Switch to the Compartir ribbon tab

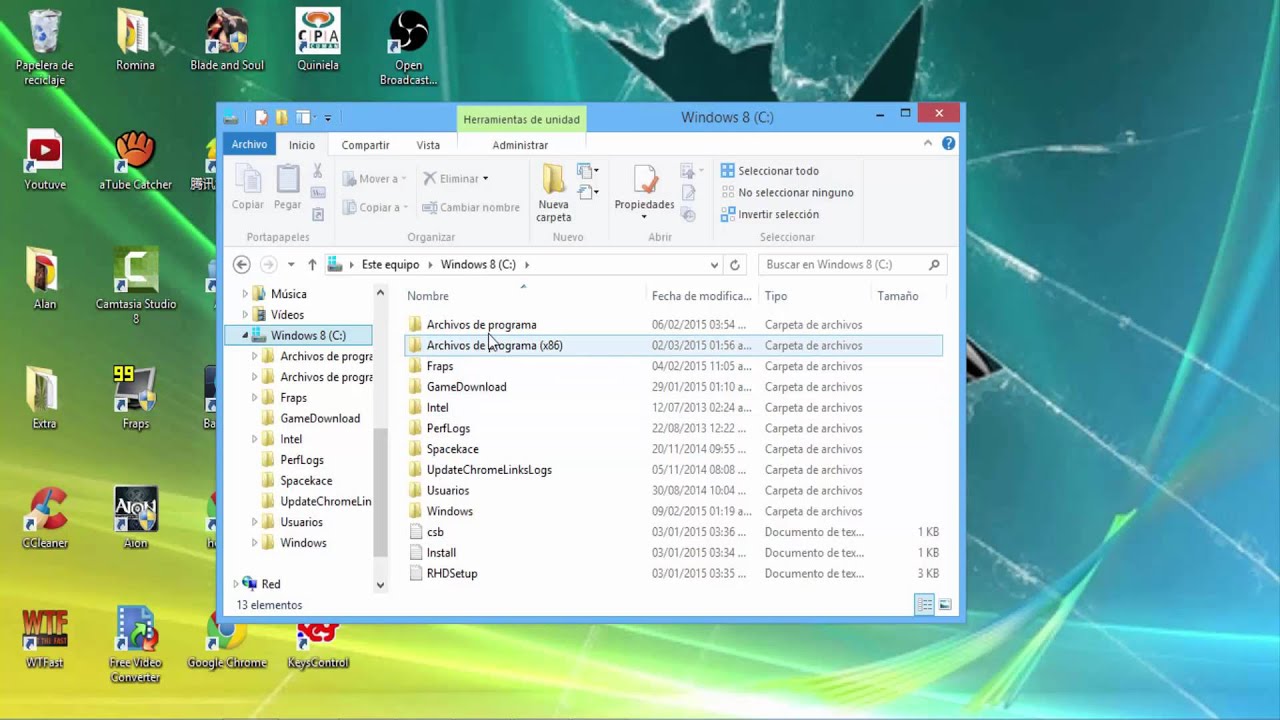365,145
